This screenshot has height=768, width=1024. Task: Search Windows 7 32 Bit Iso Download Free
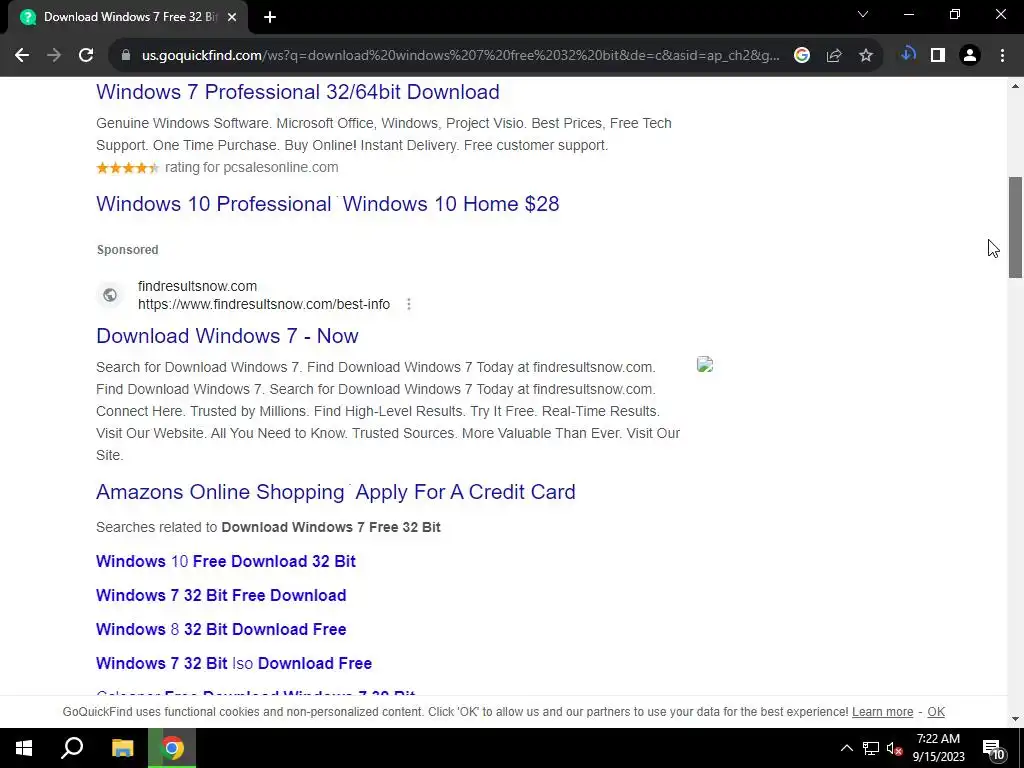[x=234, y=664]
